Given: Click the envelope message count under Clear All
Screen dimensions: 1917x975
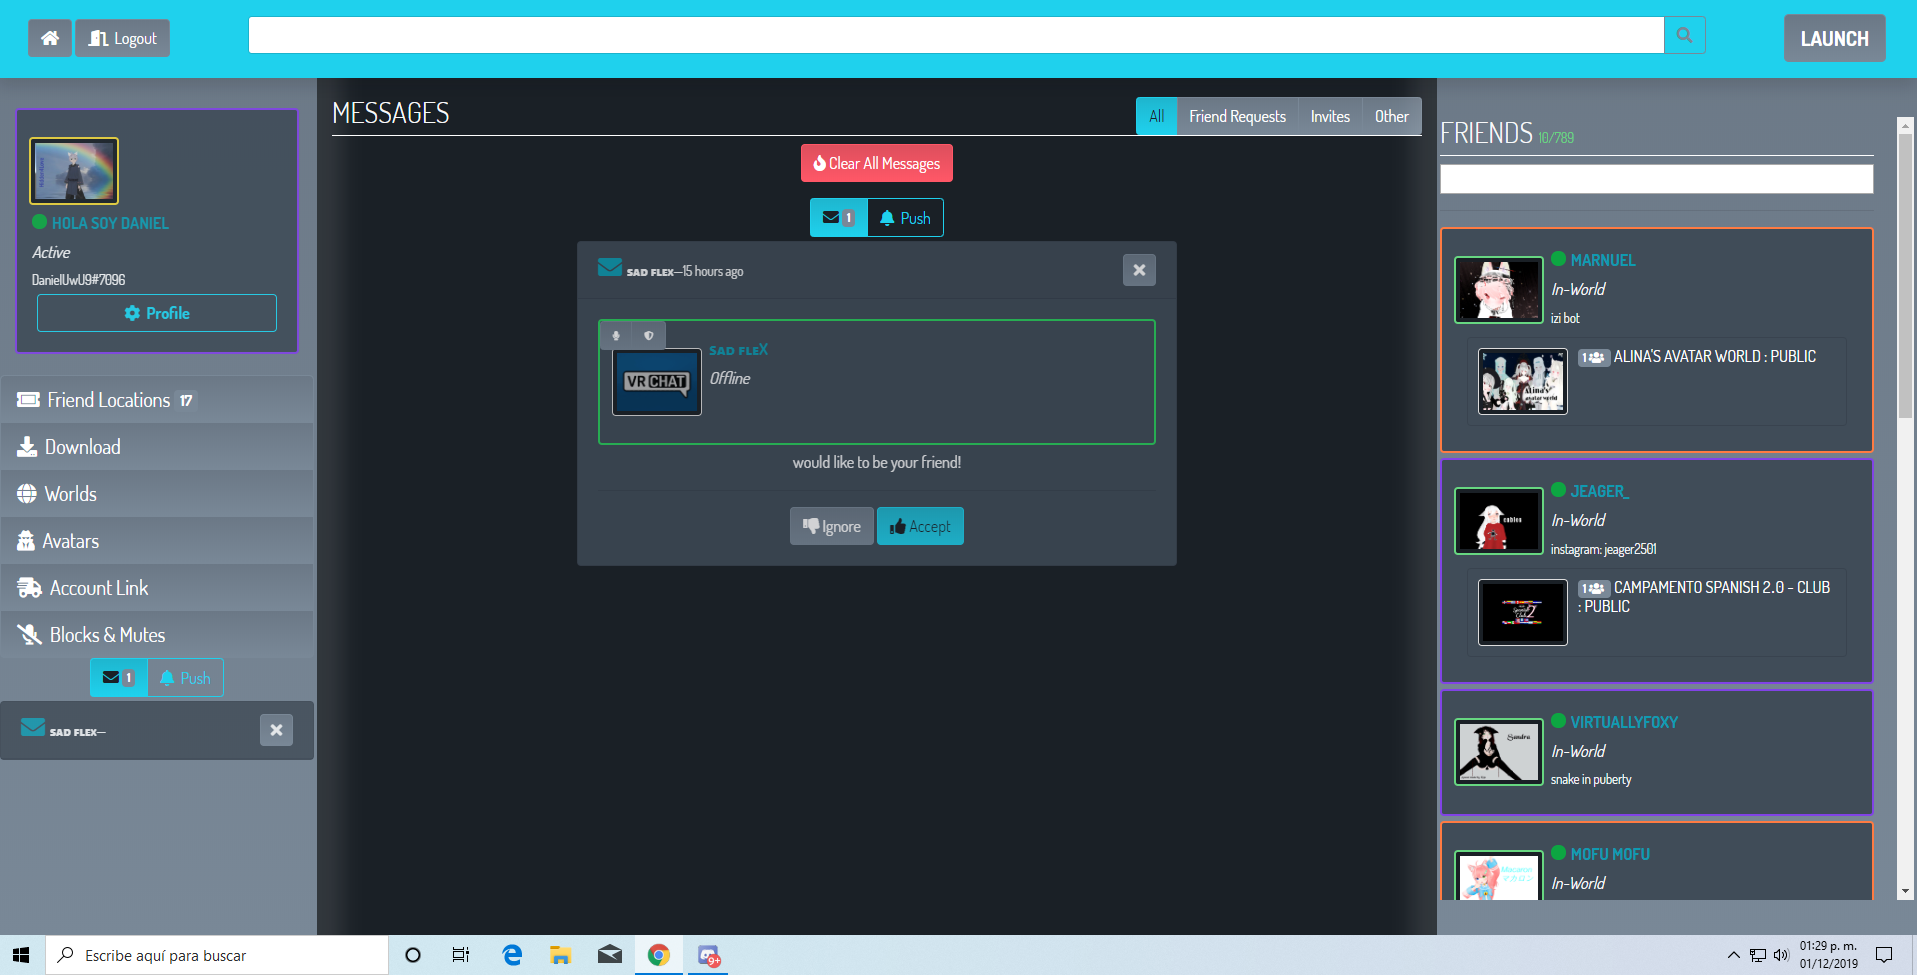Looking at the screenshot, I should tap(839, 217).
